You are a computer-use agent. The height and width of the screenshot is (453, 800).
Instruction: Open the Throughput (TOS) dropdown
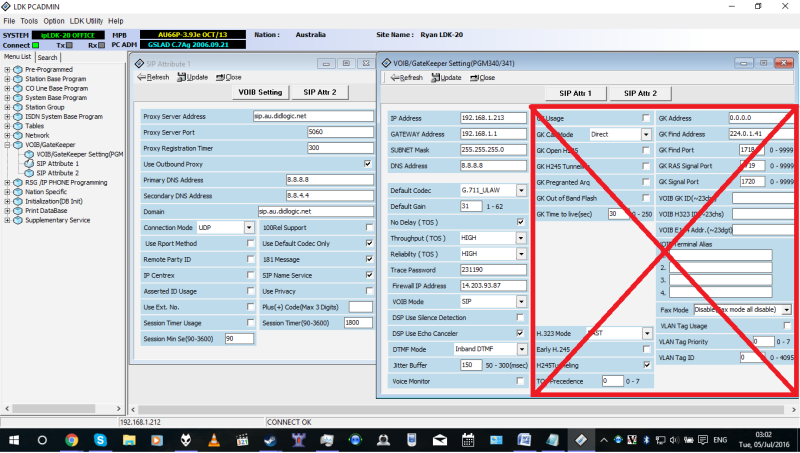click(521, 238)
